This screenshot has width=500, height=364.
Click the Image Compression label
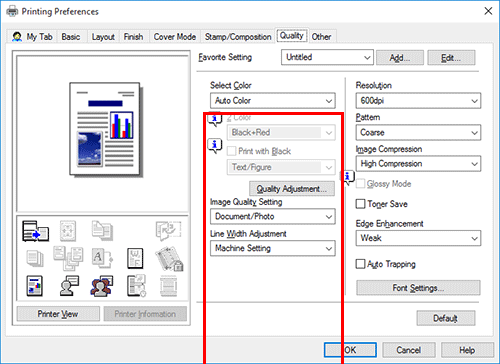click(389, 149)
